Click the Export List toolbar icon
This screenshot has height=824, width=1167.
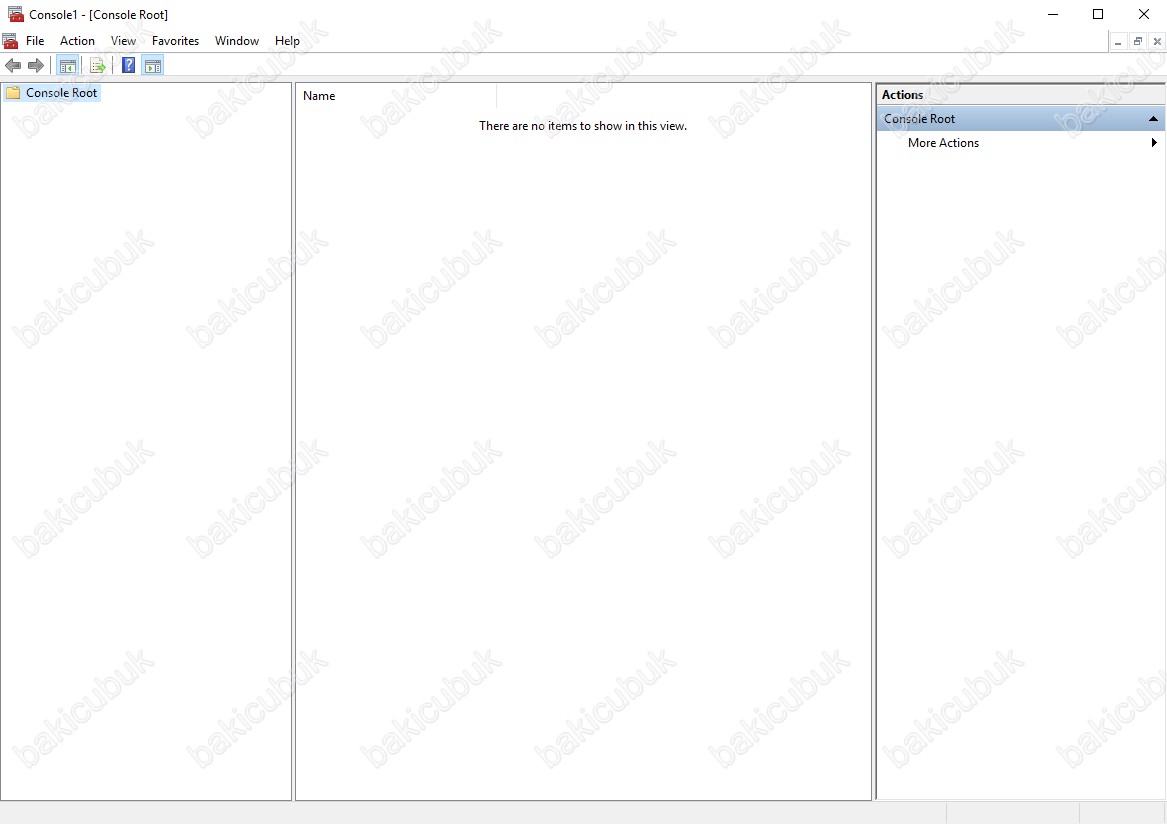point(97,66)
